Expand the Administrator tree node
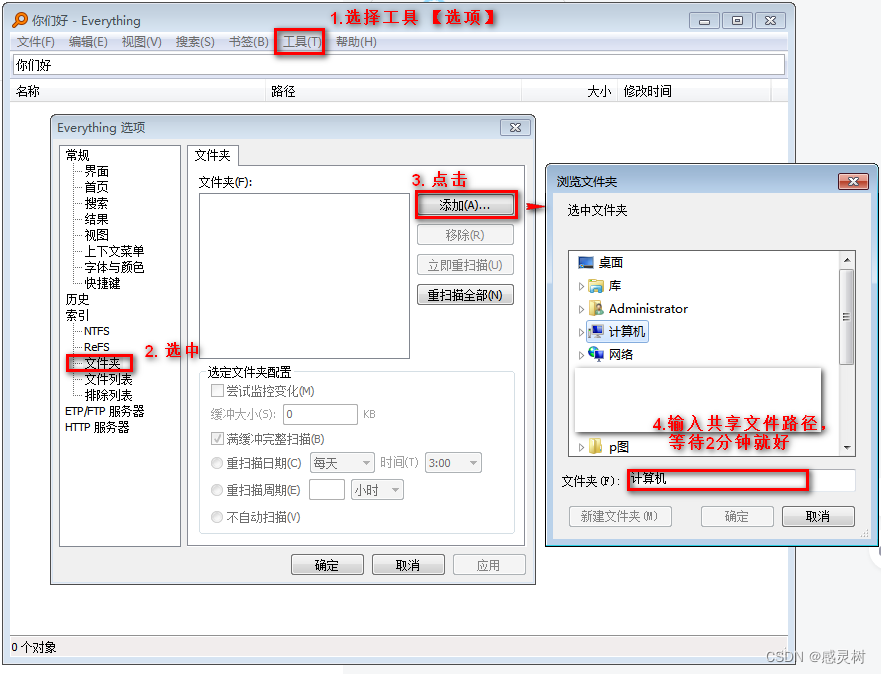881x674 pixels. (x=582, y=309)
